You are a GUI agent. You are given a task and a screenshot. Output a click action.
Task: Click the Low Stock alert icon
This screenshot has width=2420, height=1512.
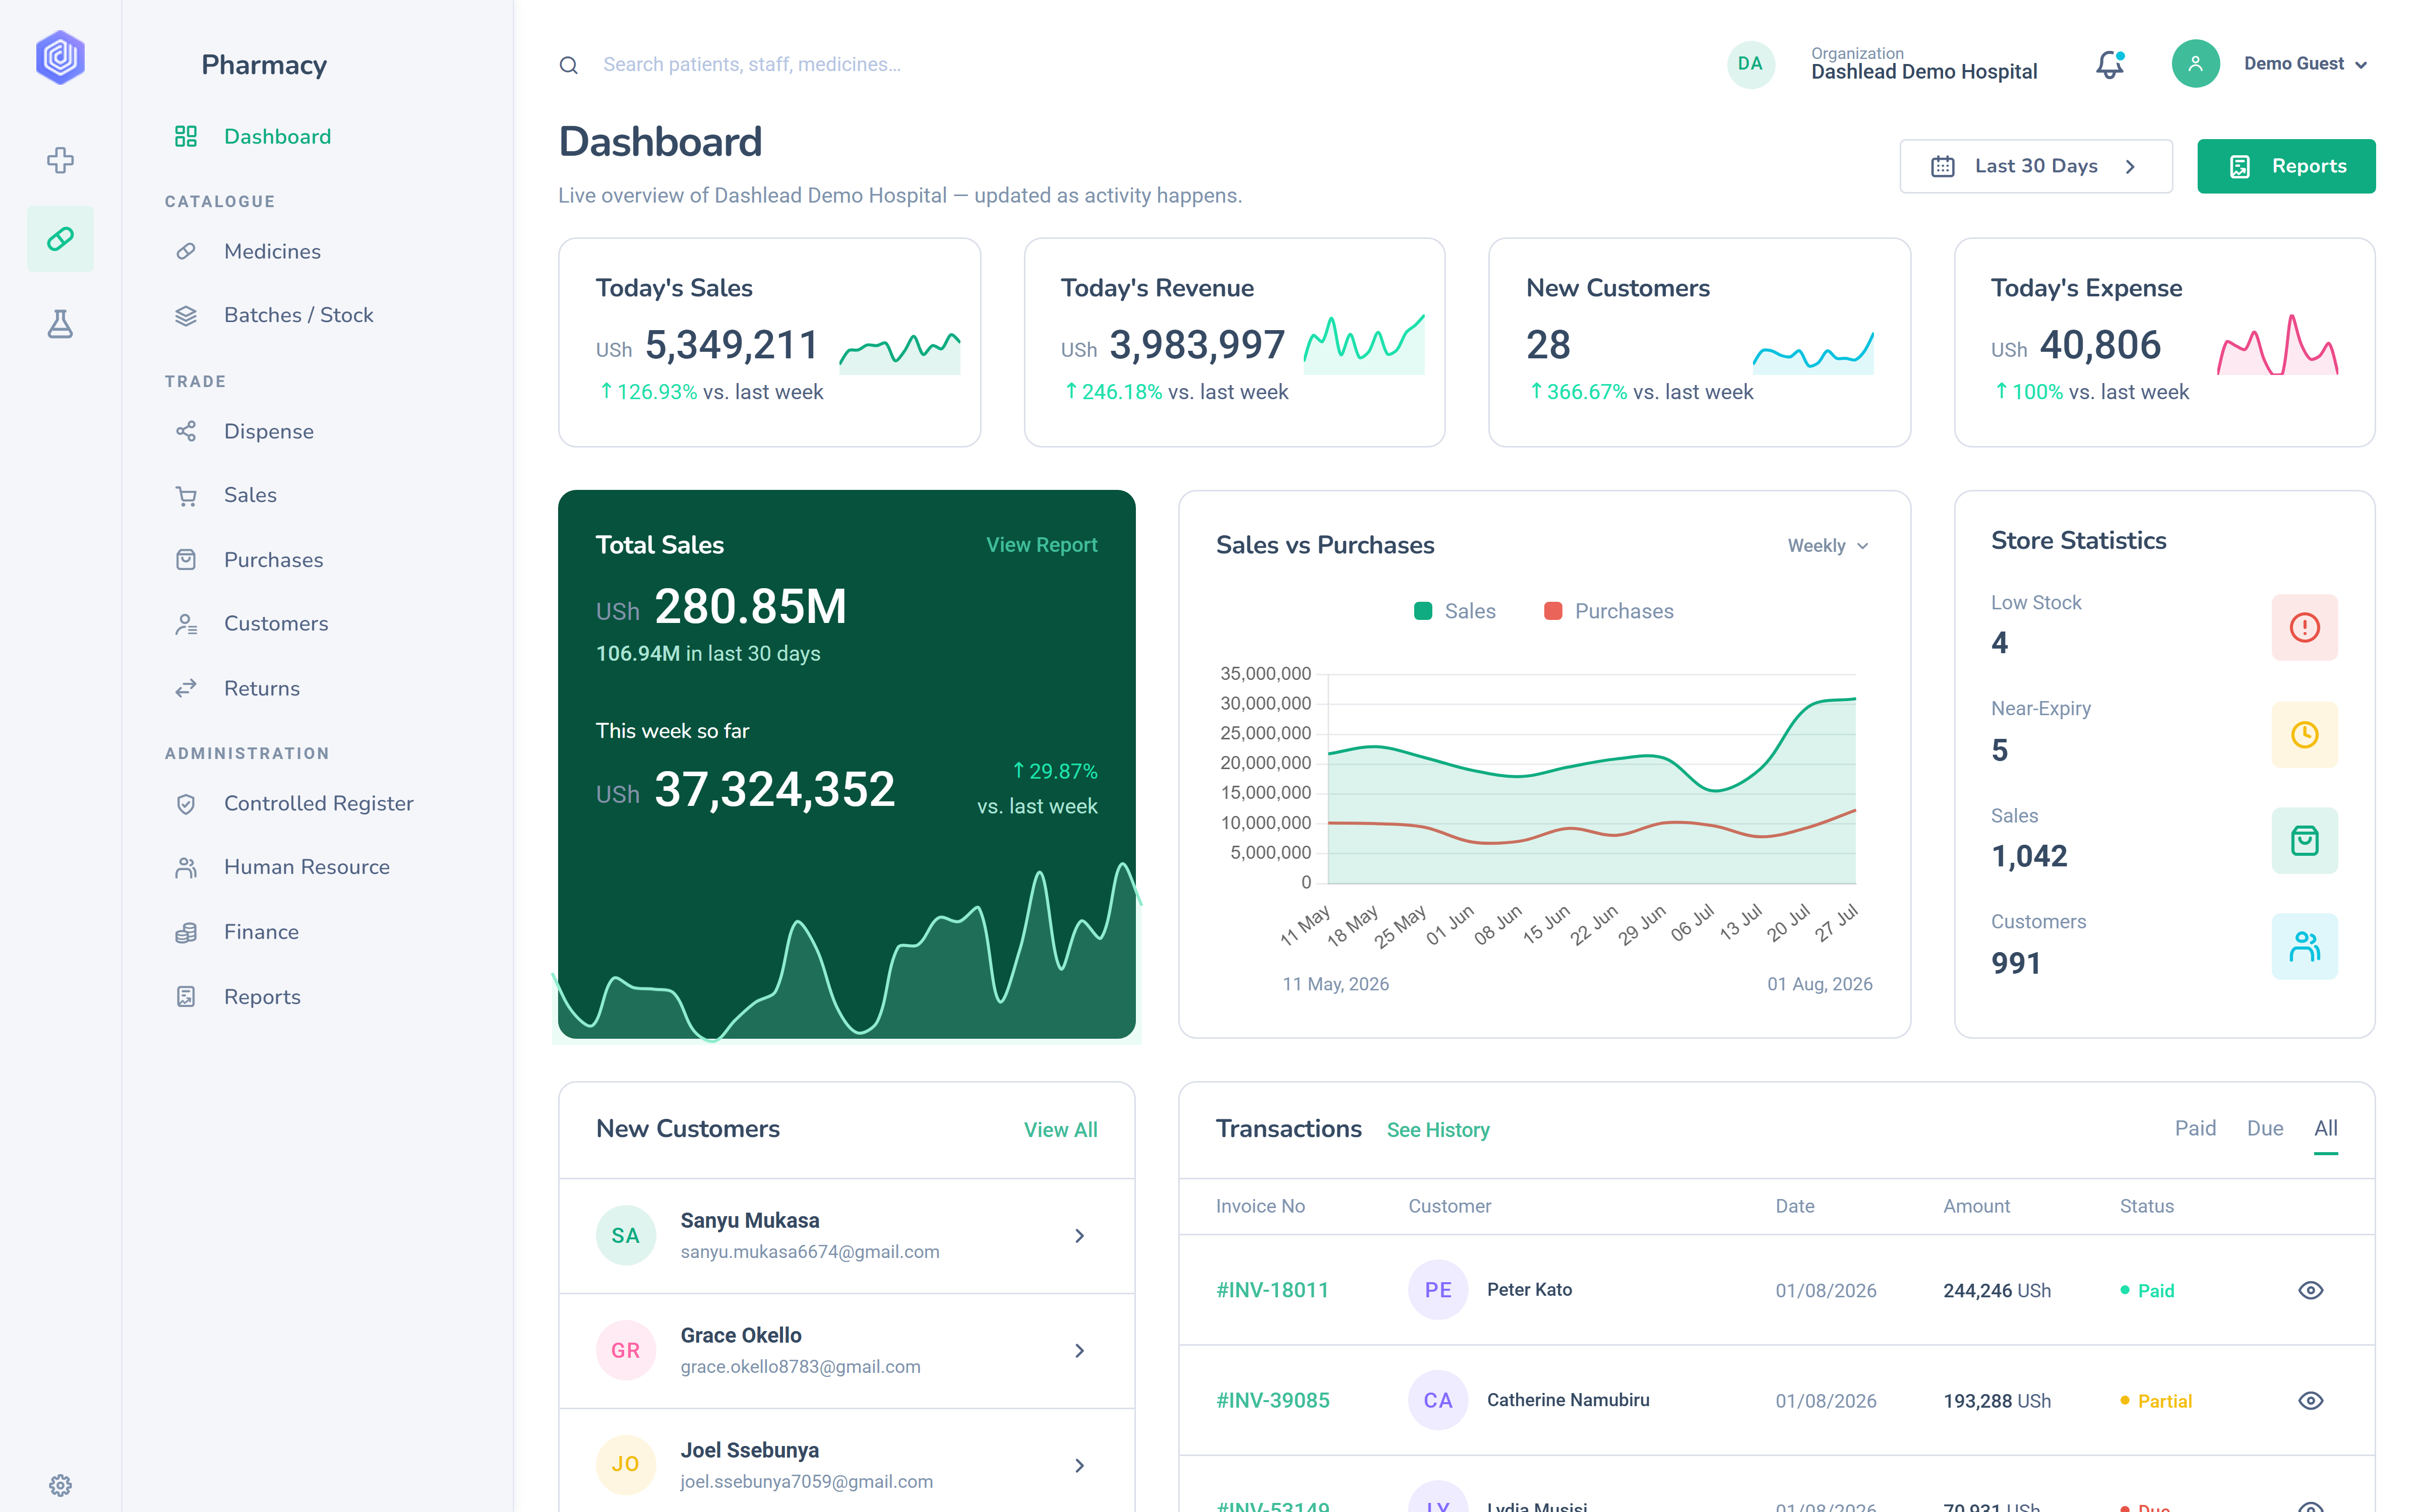point(2304,628)
